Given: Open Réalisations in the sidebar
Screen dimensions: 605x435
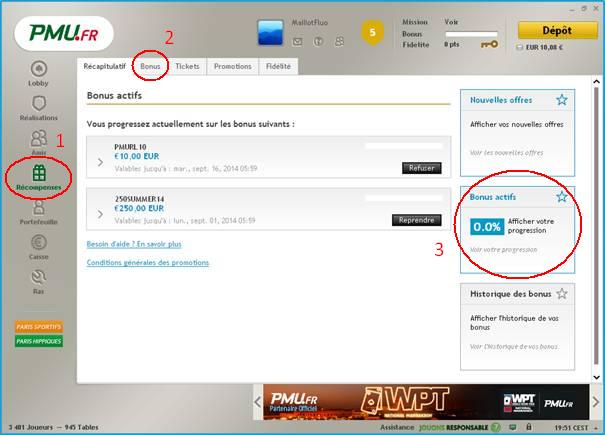Looking at the screenshot, I should click(39, 108).
